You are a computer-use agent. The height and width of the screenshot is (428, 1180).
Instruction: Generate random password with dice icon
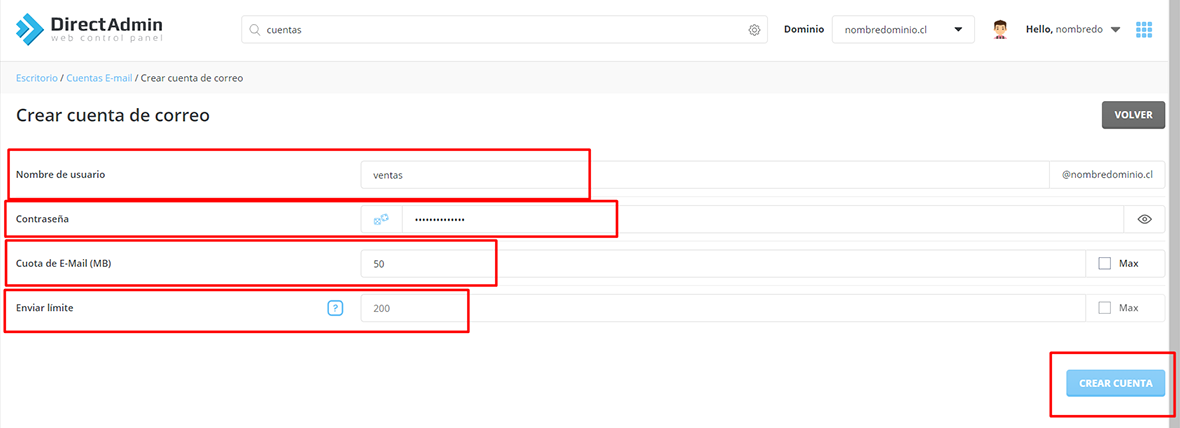(x=381, y=220)
